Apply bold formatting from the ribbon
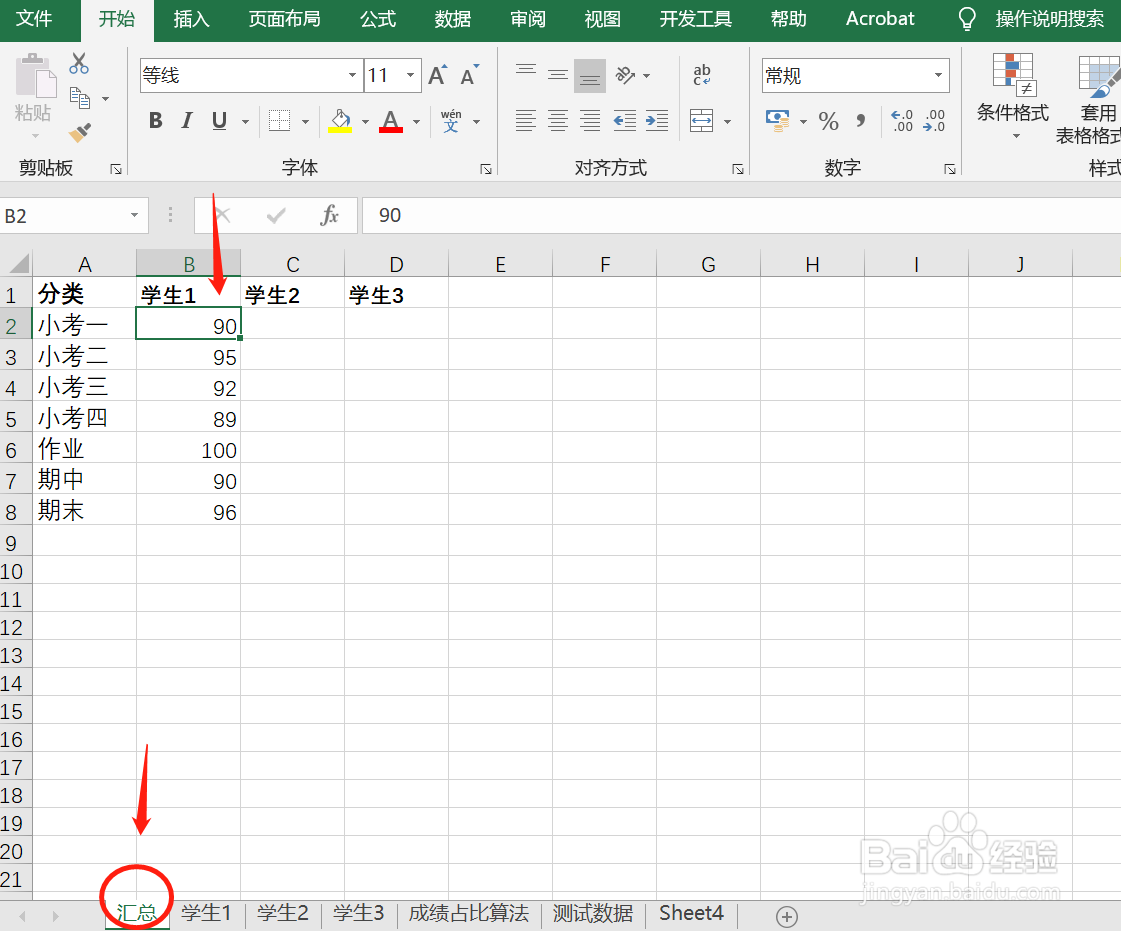1121x931 pixels. click(x=155, y=120)
